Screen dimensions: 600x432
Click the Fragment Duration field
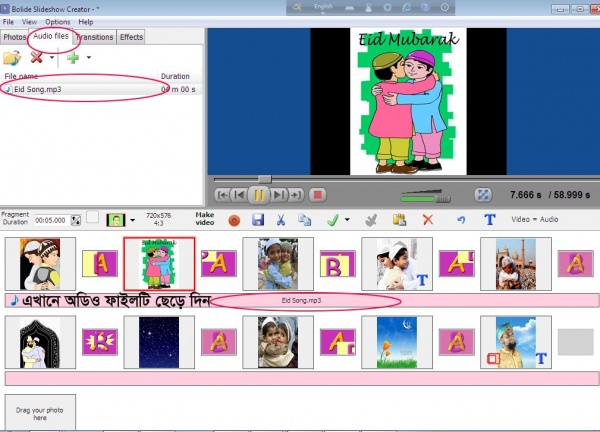(x=51, y=220)
